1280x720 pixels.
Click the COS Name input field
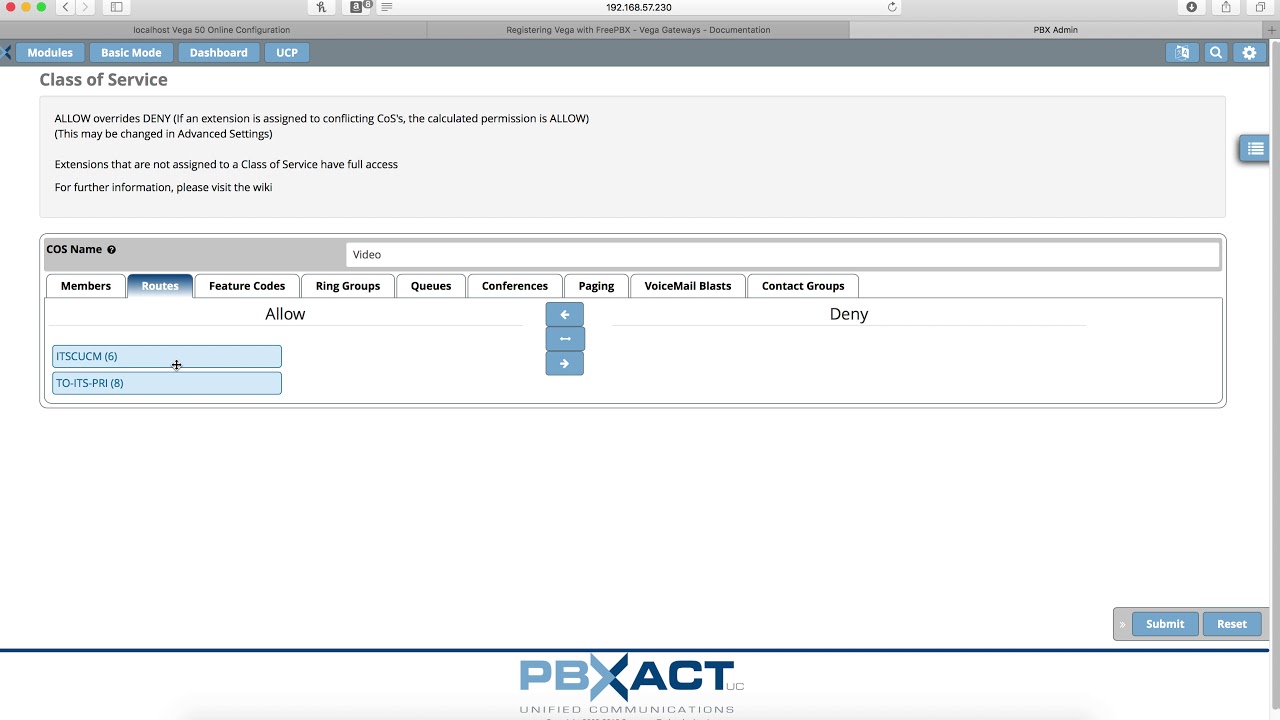783,255
